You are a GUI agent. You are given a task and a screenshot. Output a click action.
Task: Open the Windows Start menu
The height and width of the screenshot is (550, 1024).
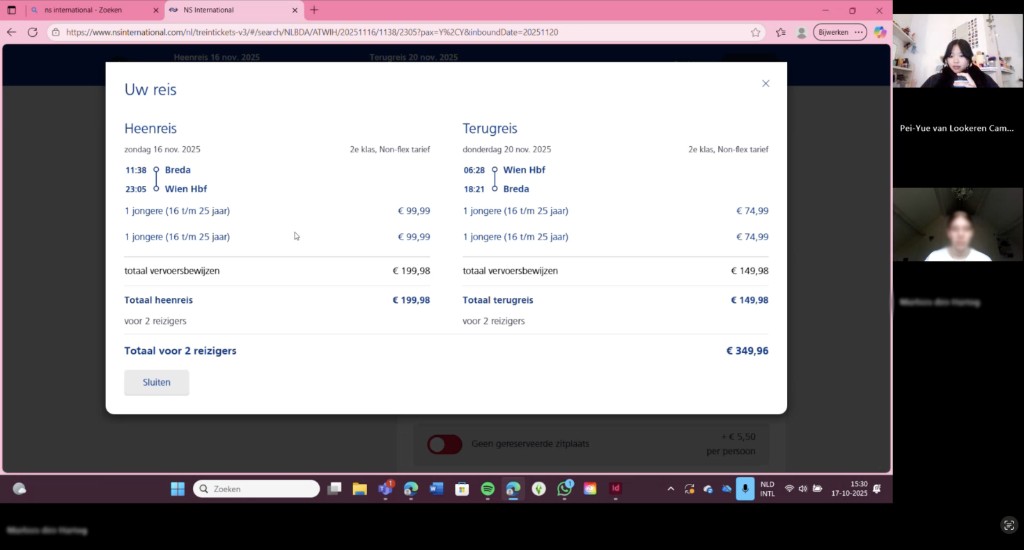tap(178, 489)
